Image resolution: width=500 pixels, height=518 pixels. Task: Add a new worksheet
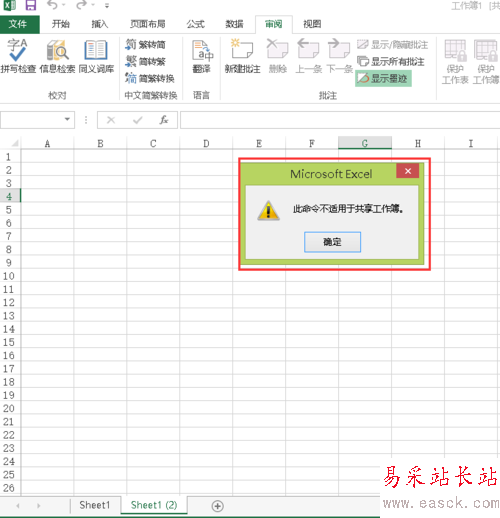[217, 506]
